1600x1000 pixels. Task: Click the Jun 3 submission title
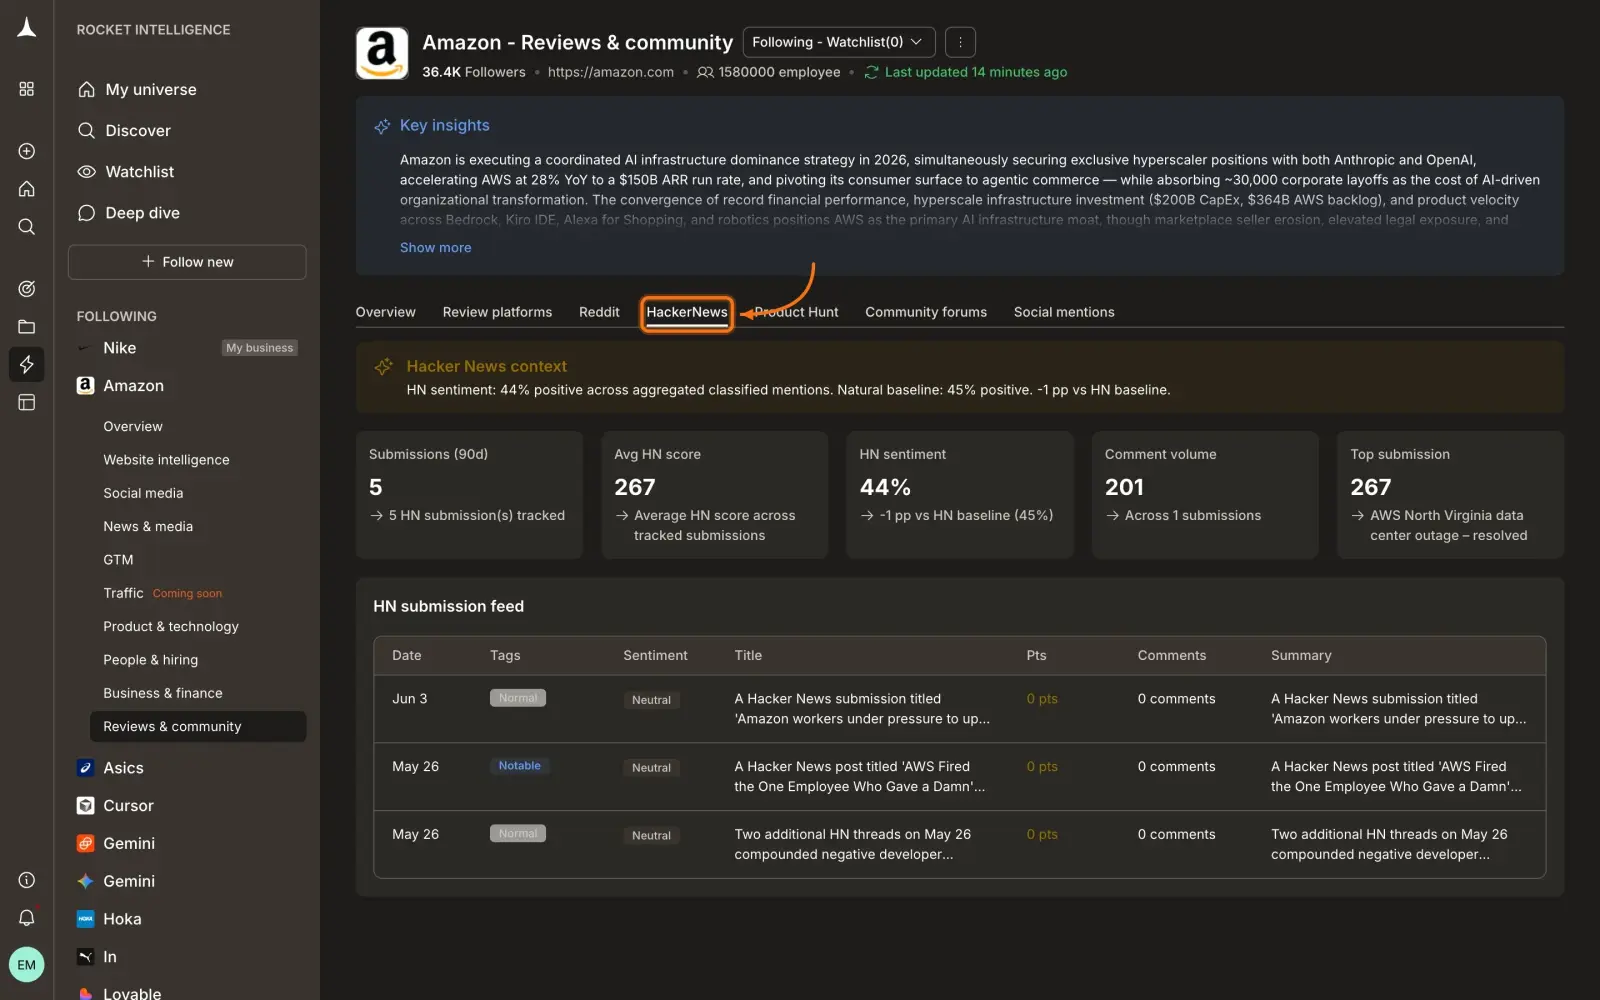862,709
